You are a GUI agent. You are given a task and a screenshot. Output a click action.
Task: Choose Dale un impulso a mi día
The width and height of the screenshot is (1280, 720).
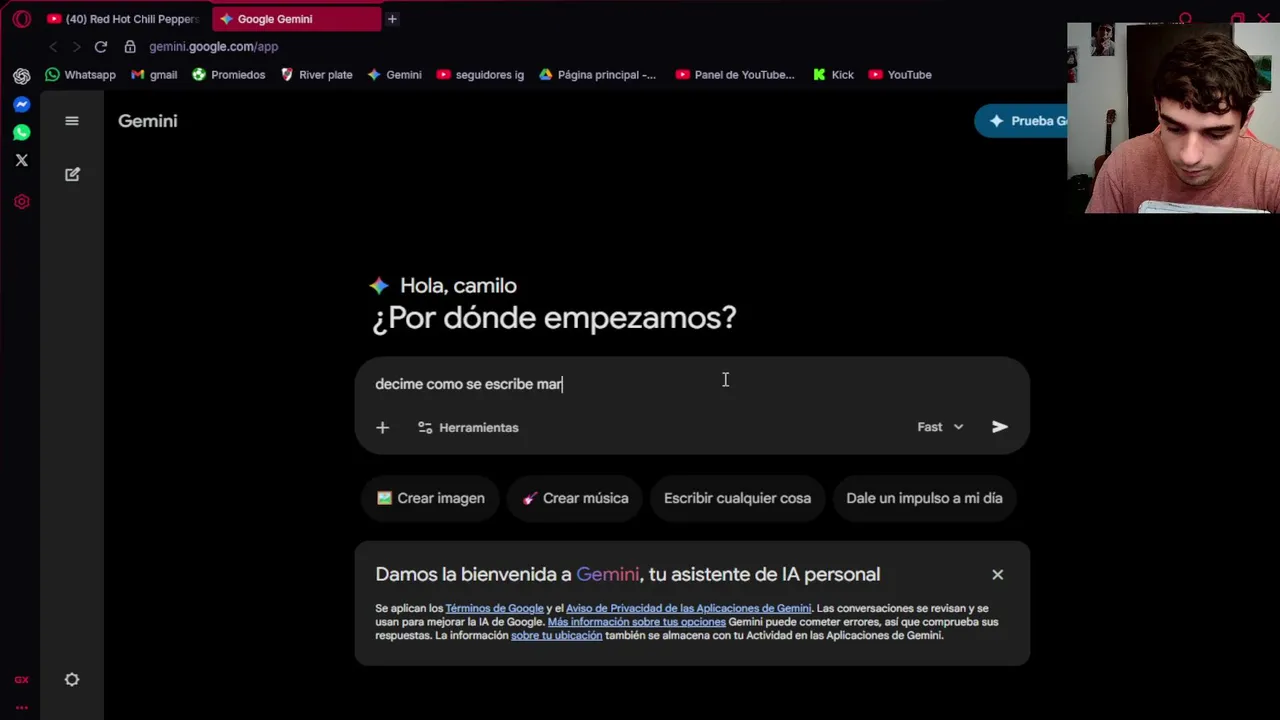click(924, 498)
